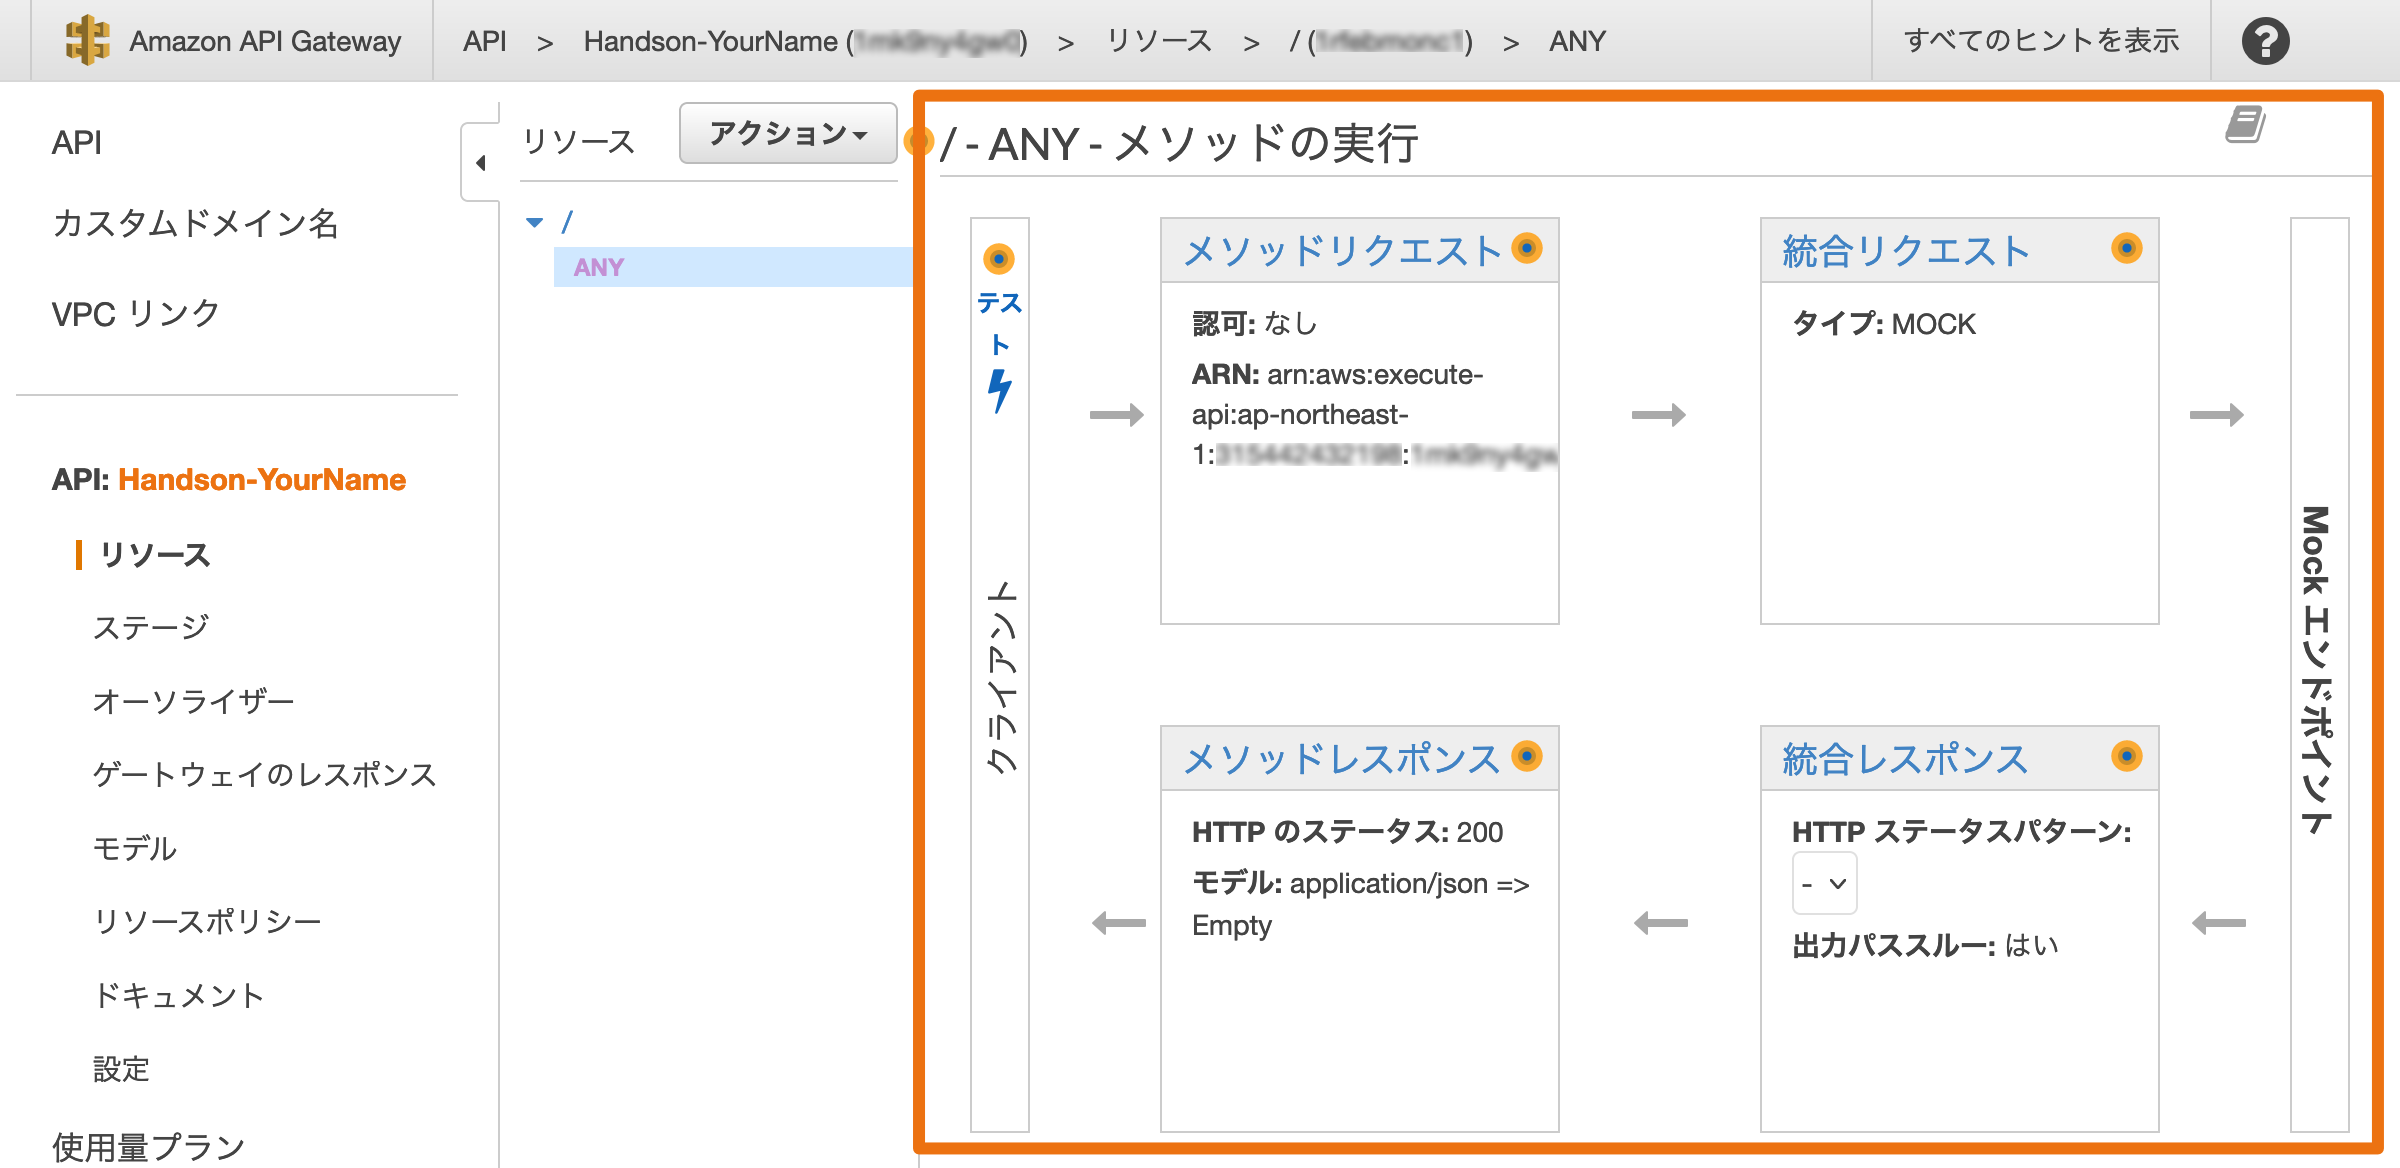Click the Amazon API Gateway title
Image resolution: width=2400 pixels, height=1168 pixels.
click(x=265, y=41)
